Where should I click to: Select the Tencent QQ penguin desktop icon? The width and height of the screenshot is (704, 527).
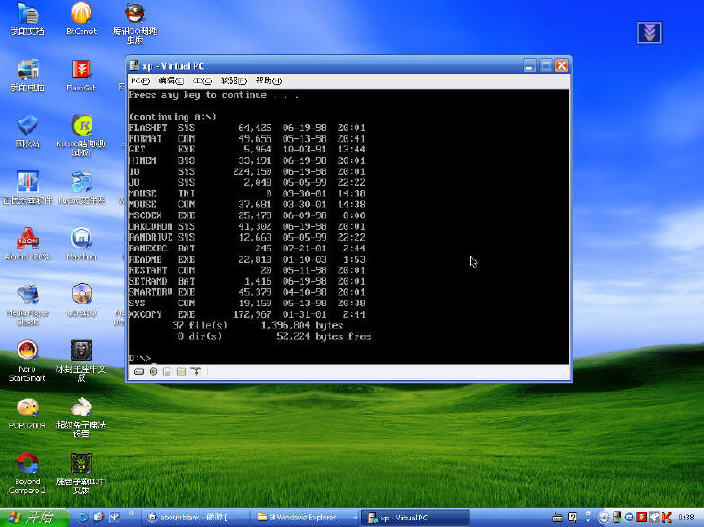[x=135, y=23]
